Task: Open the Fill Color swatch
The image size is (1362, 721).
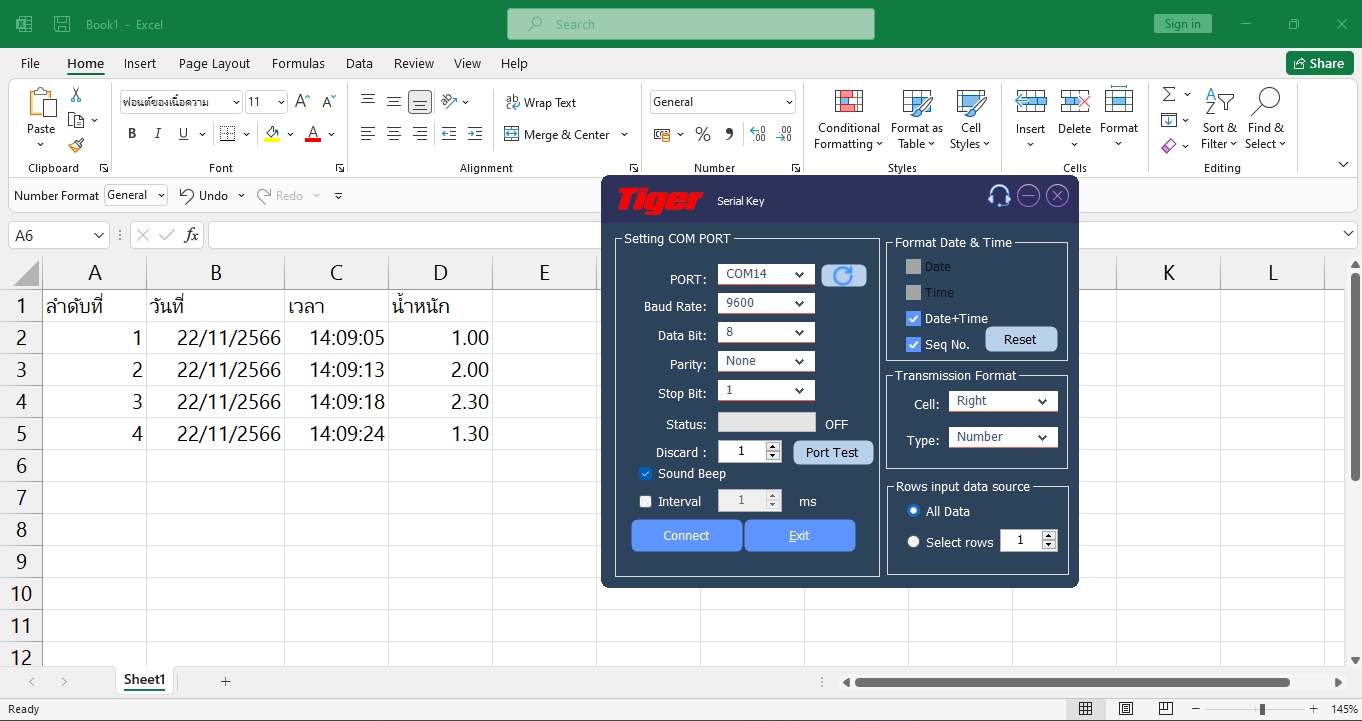Action: coord(272,134)
